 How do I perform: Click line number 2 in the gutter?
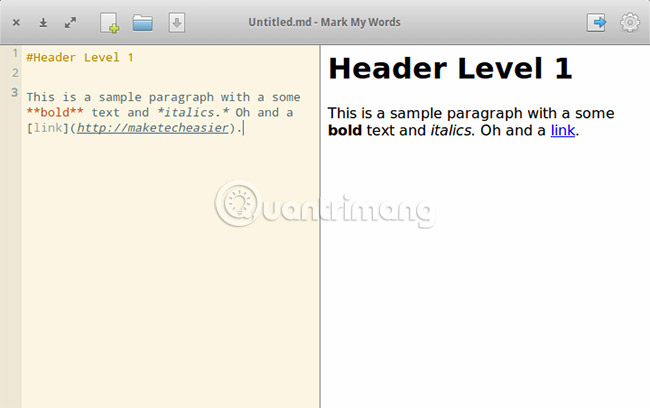(x=15, y=73)
